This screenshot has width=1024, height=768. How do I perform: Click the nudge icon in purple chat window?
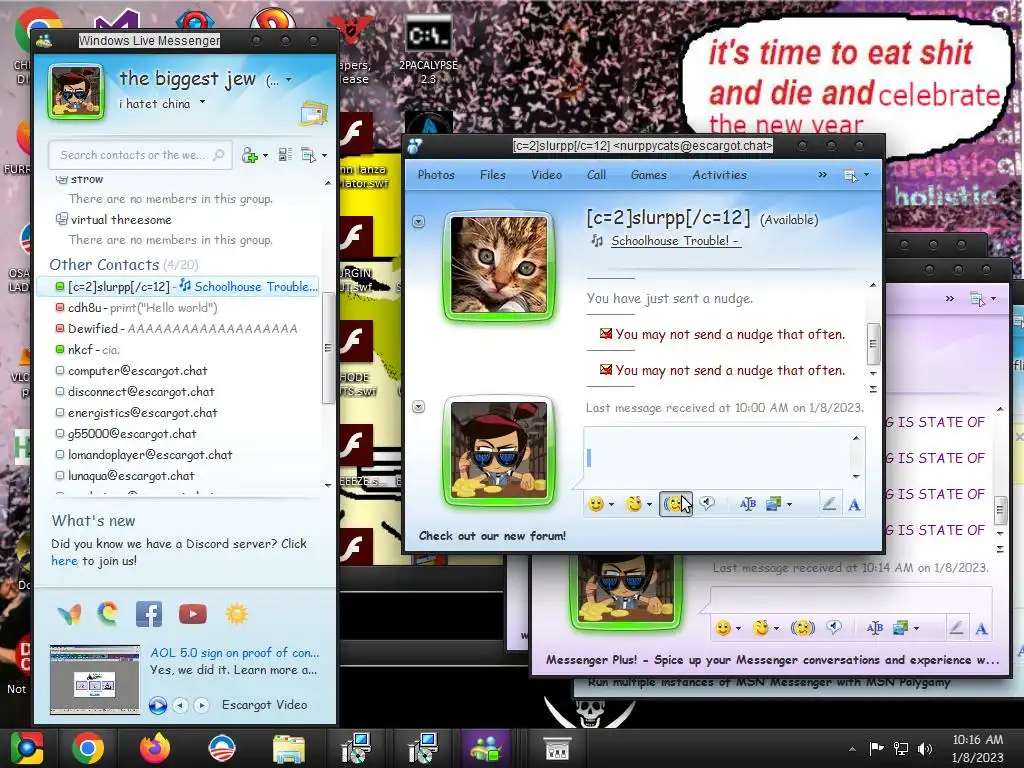click(x=803, y=628)
